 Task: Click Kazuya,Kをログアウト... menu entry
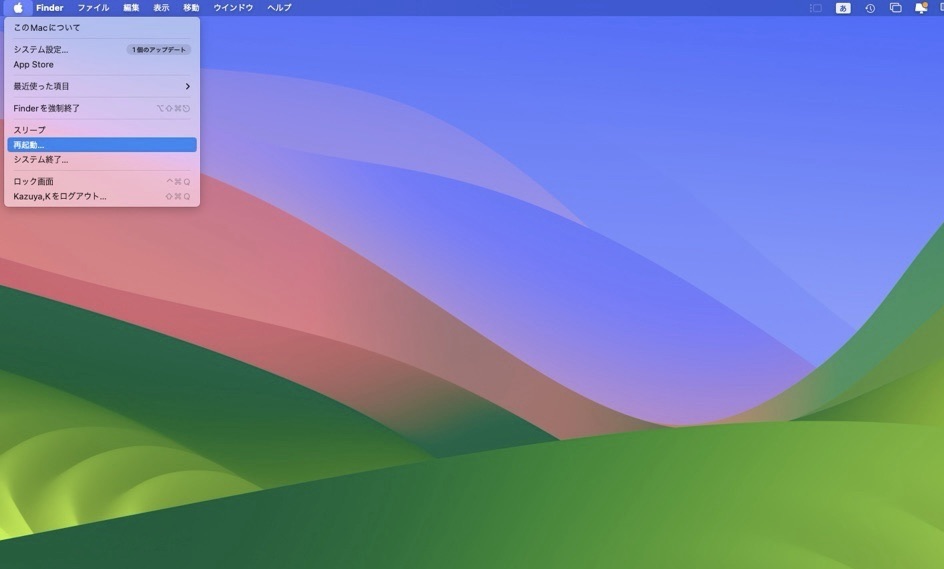click(x=60, y=197)
